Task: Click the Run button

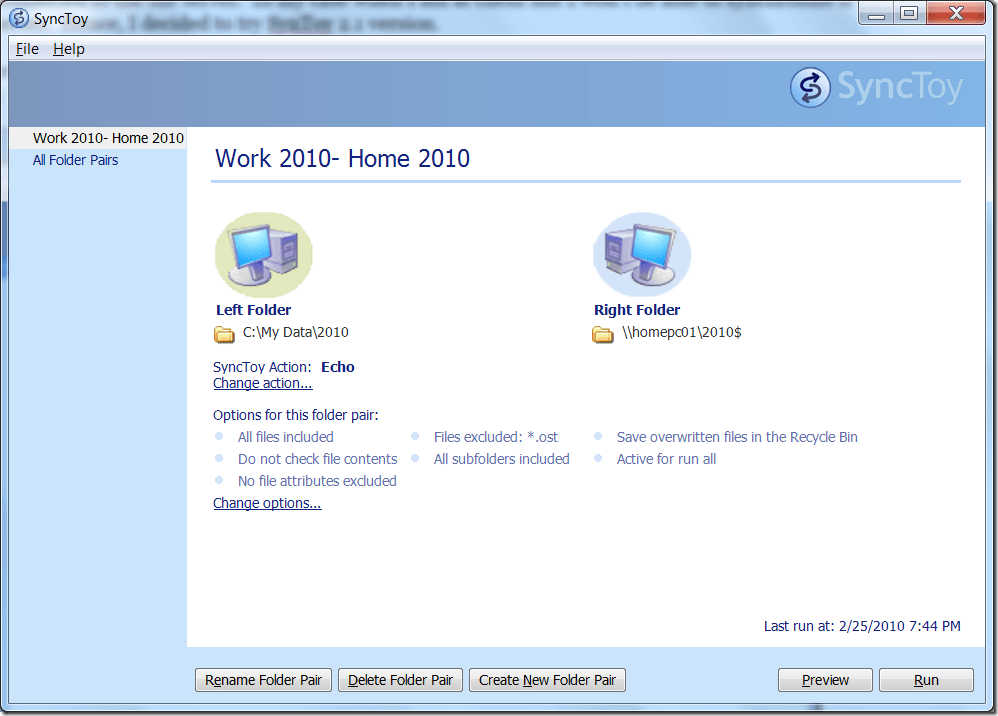Action: pos(926,680)
